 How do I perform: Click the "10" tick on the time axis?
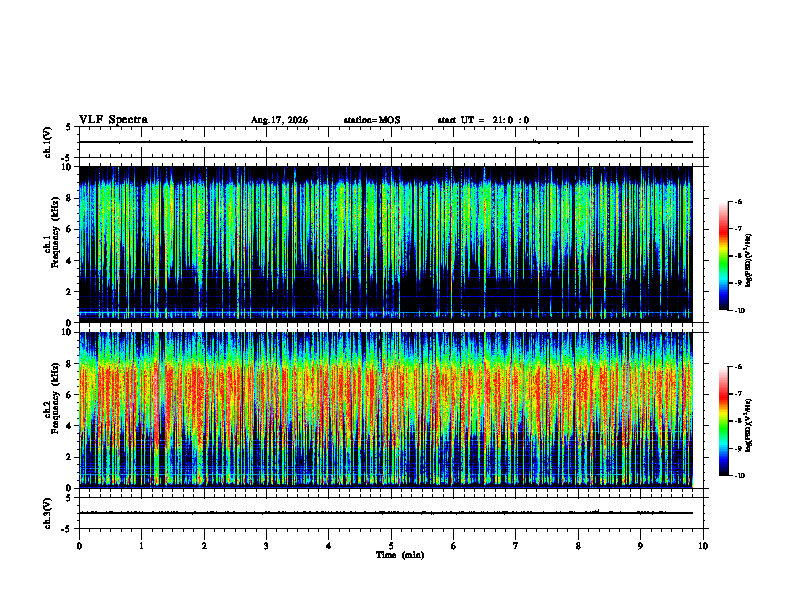tap(703, 546)
